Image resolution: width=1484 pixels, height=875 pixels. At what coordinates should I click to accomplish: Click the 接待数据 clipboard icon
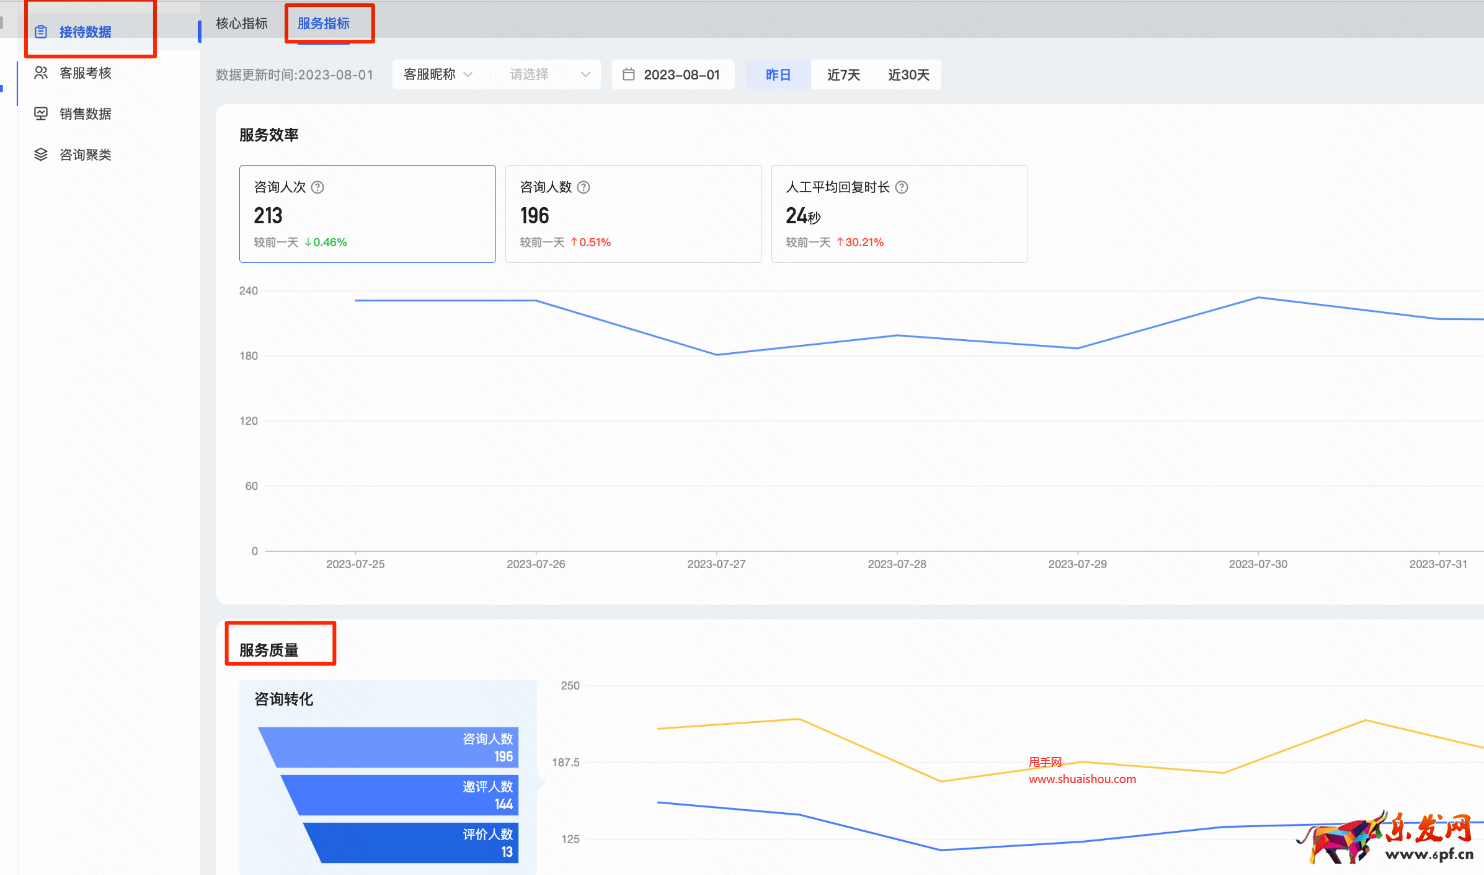click(41, 32)
